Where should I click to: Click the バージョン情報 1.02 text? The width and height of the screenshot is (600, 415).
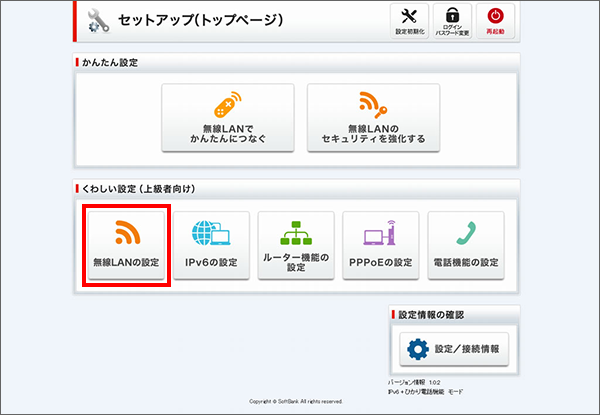[414, 382]
